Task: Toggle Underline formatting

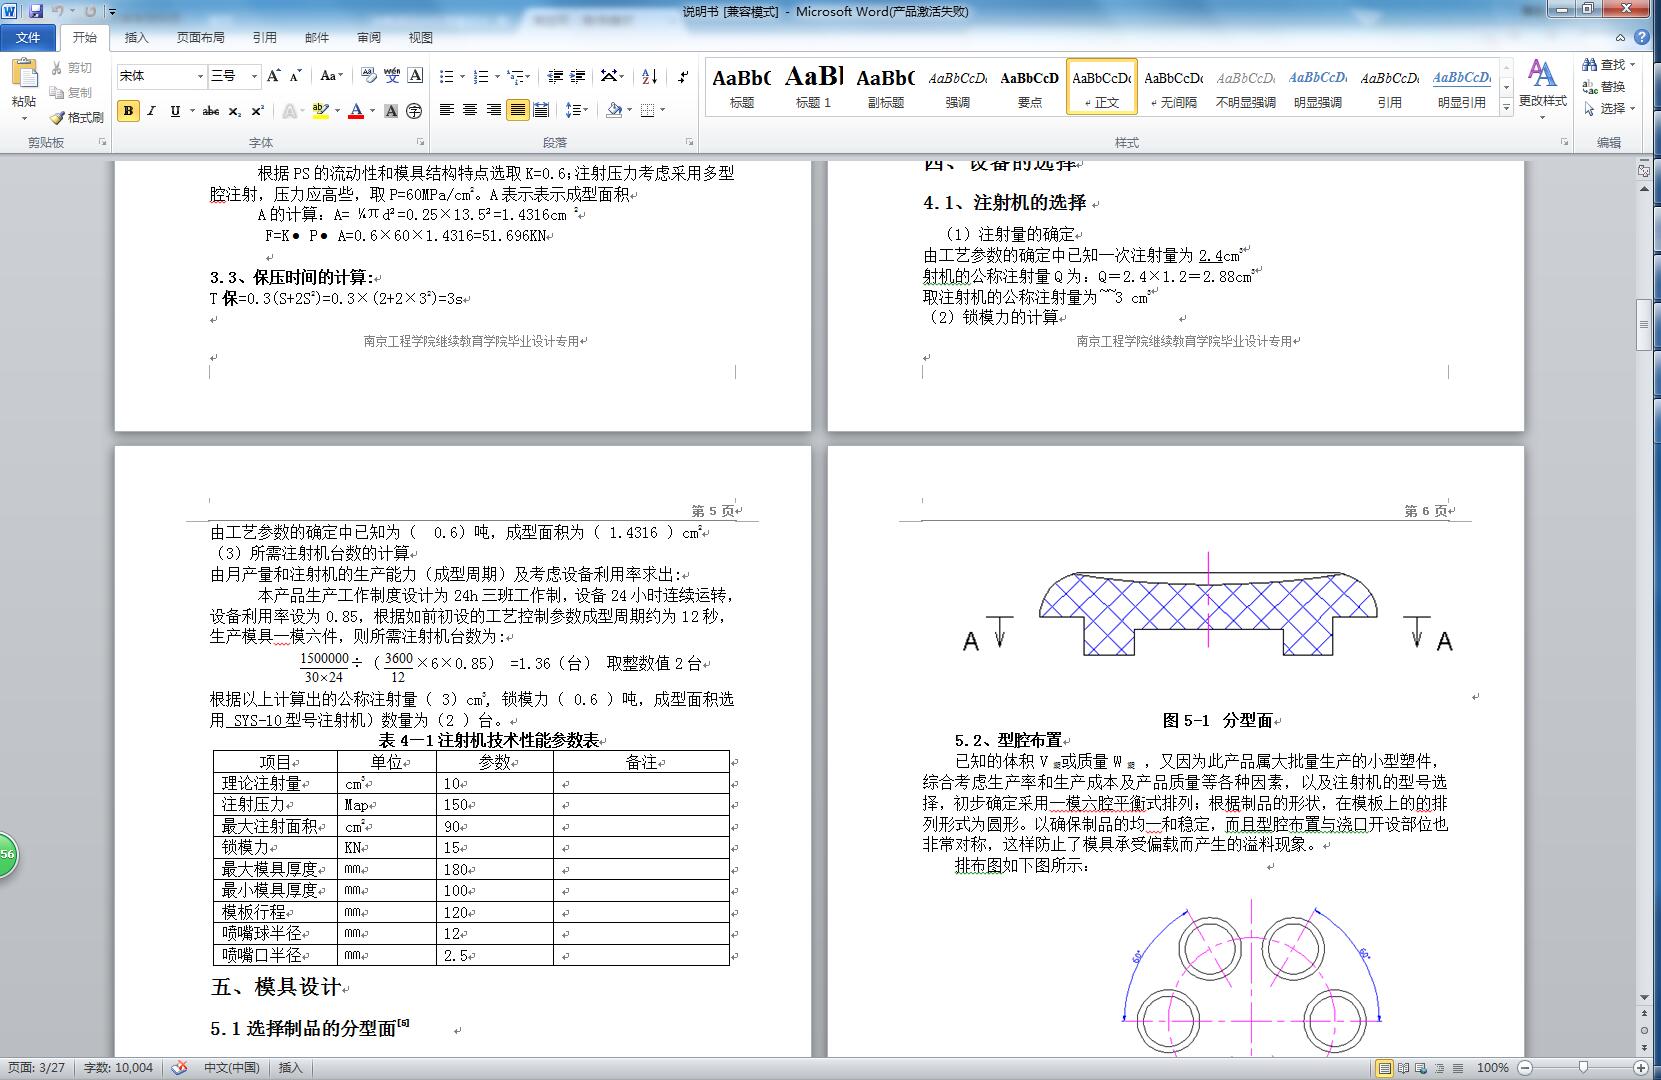Action: tap(175, 111)
